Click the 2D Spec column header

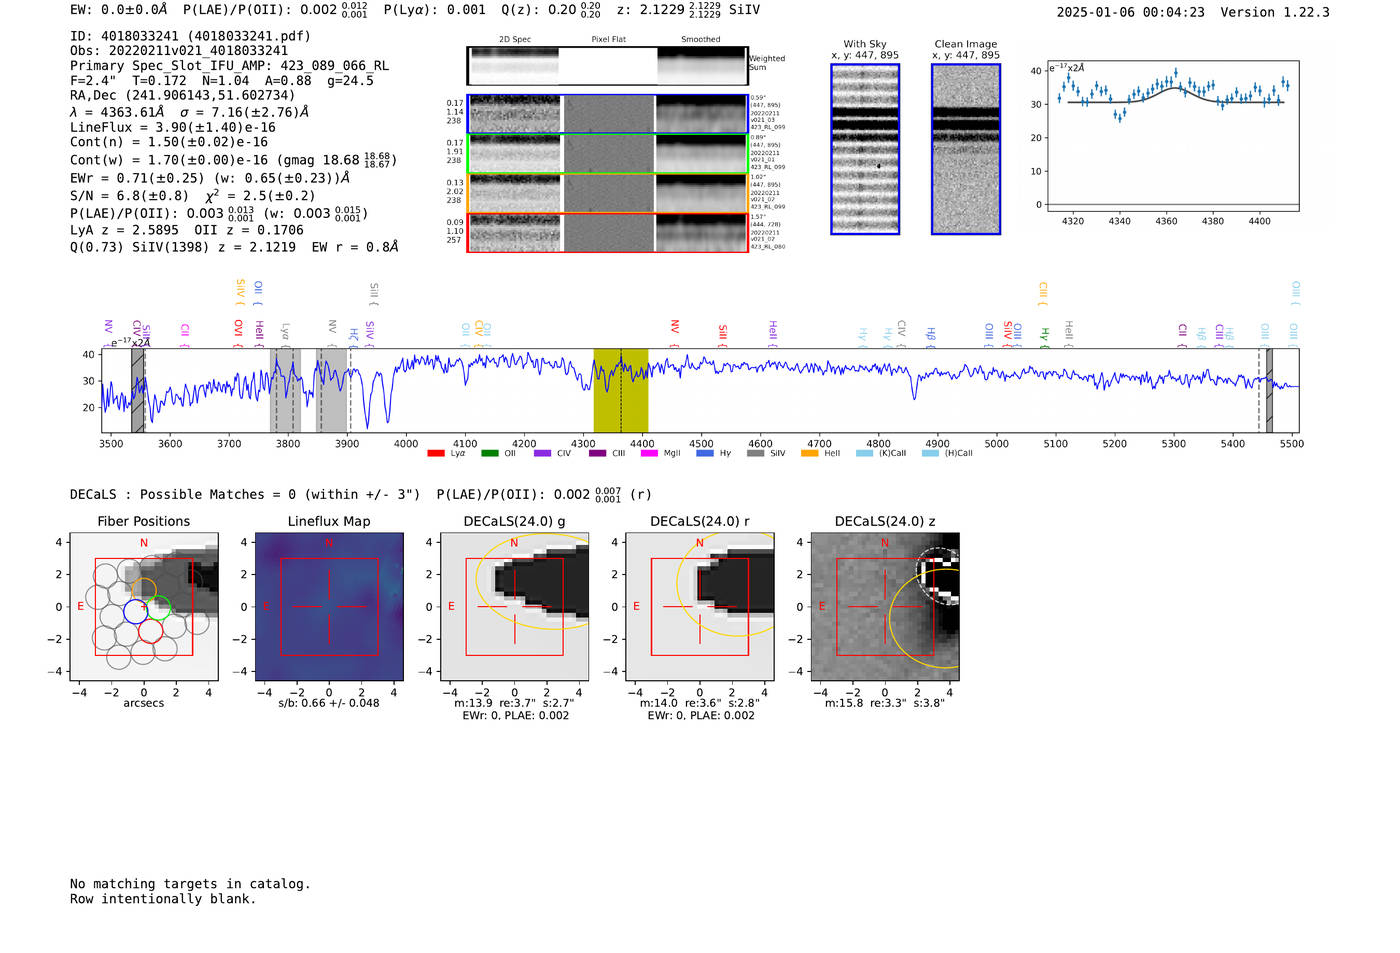pos(515,39)
